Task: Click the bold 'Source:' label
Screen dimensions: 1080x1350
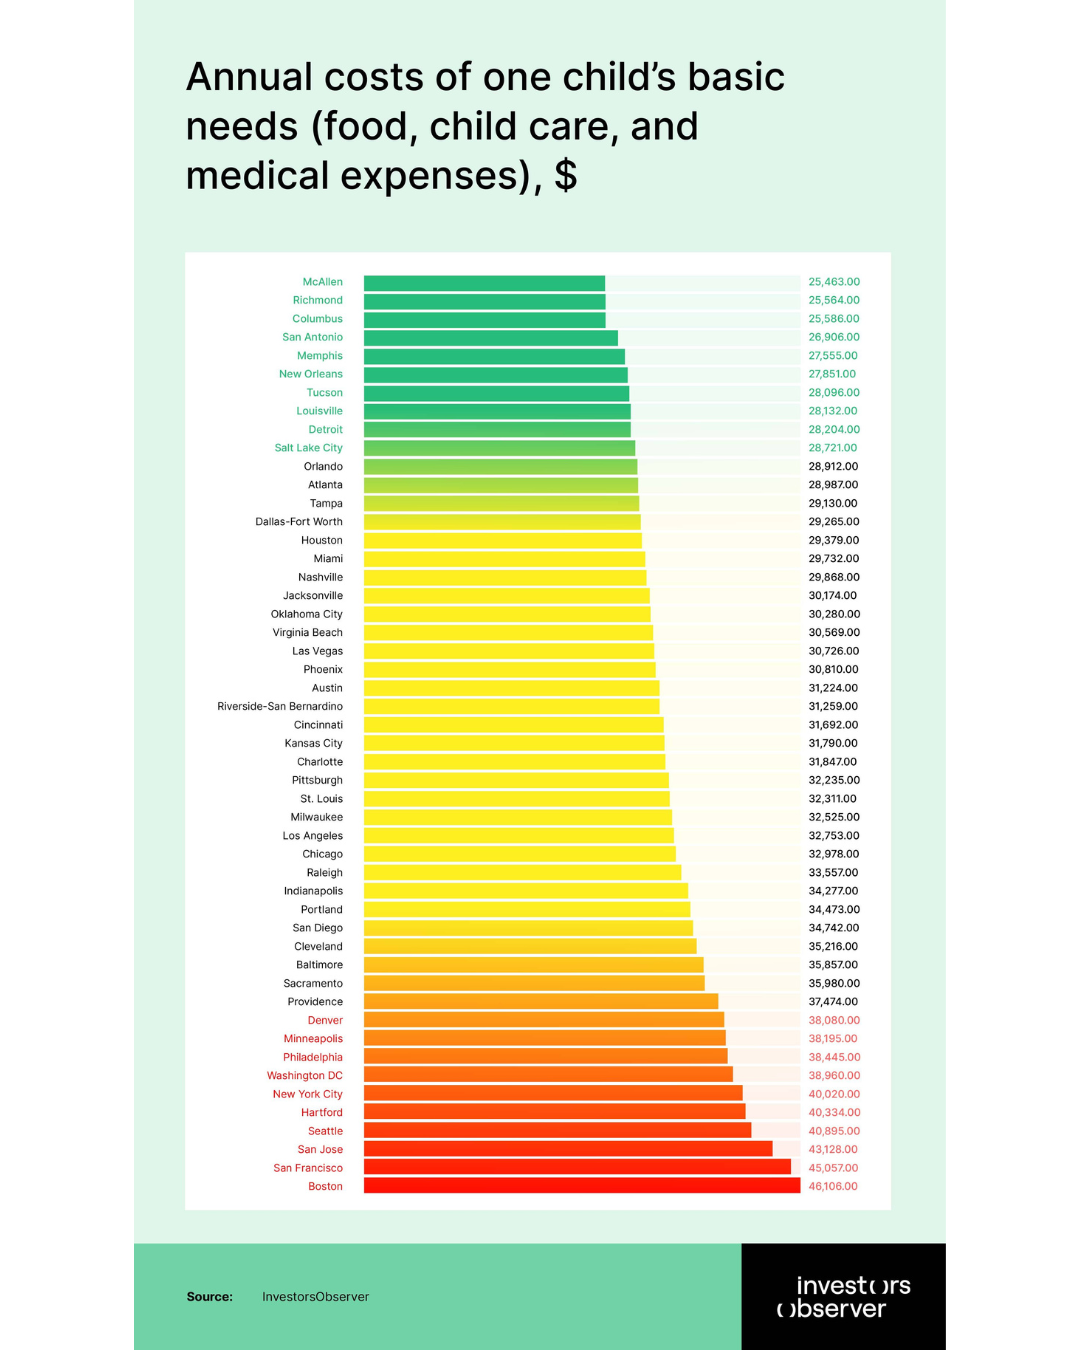Action: click(x=209, y=1297)
